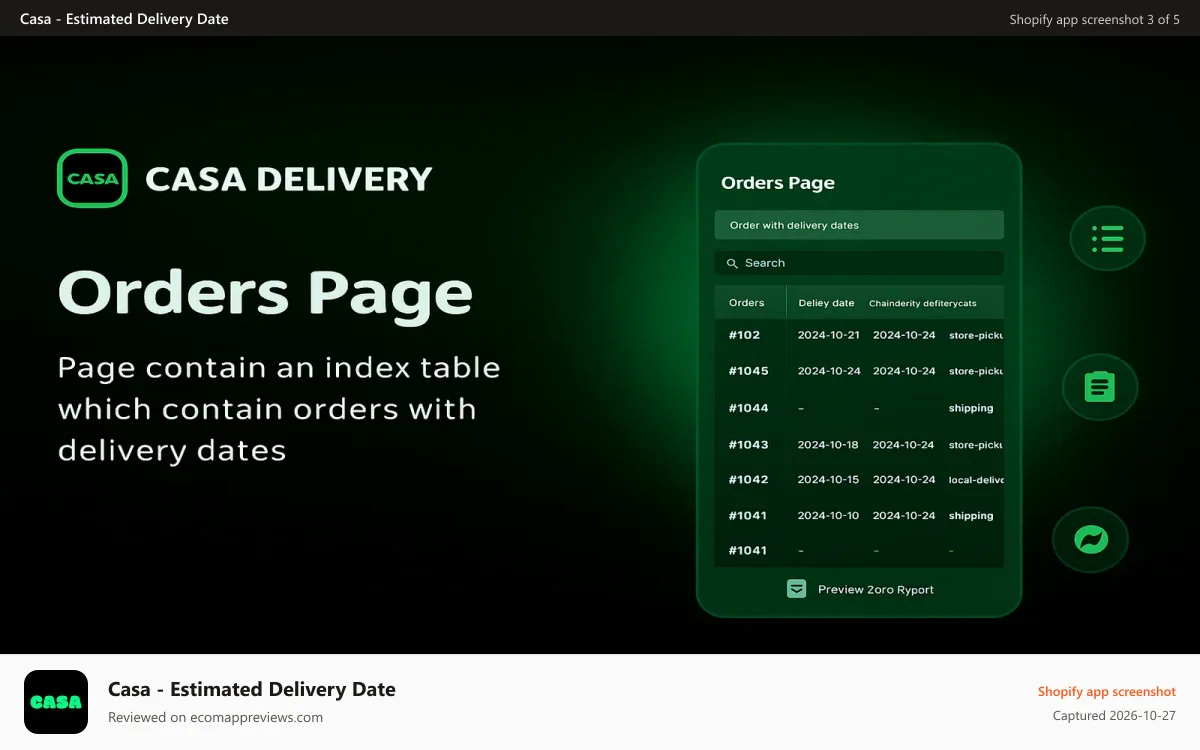Click the green CASA logo badge beside CASA DELIVERY

[92, 178]
